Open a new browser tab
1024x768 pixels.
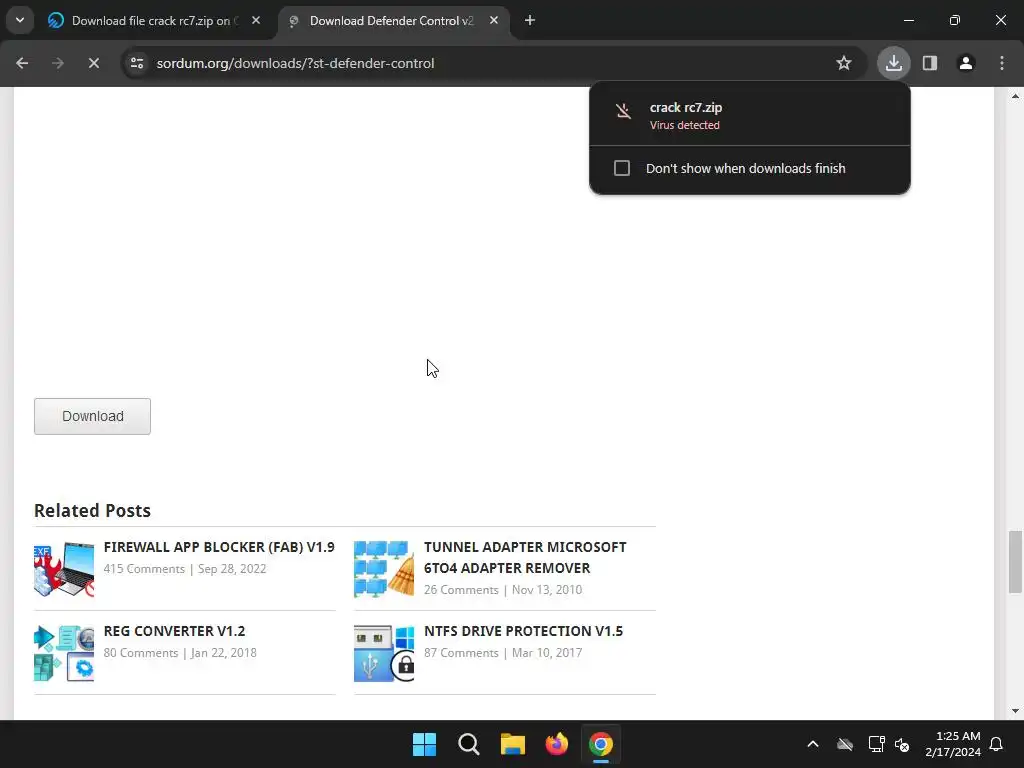tap(530, 21)
